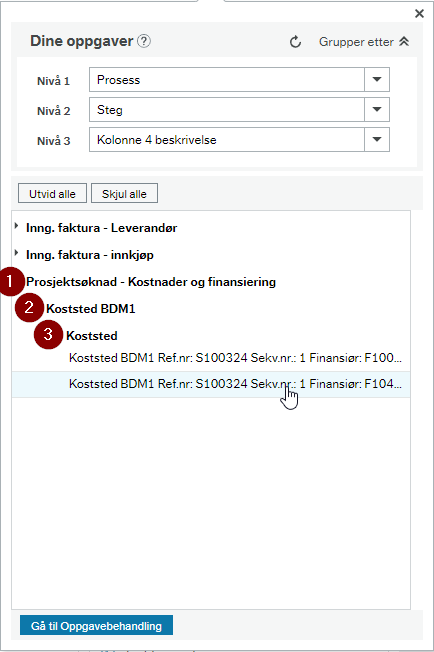Click the Skjul alle button
The height and width of the screenshot is (652, 434).
click(124, 193)
